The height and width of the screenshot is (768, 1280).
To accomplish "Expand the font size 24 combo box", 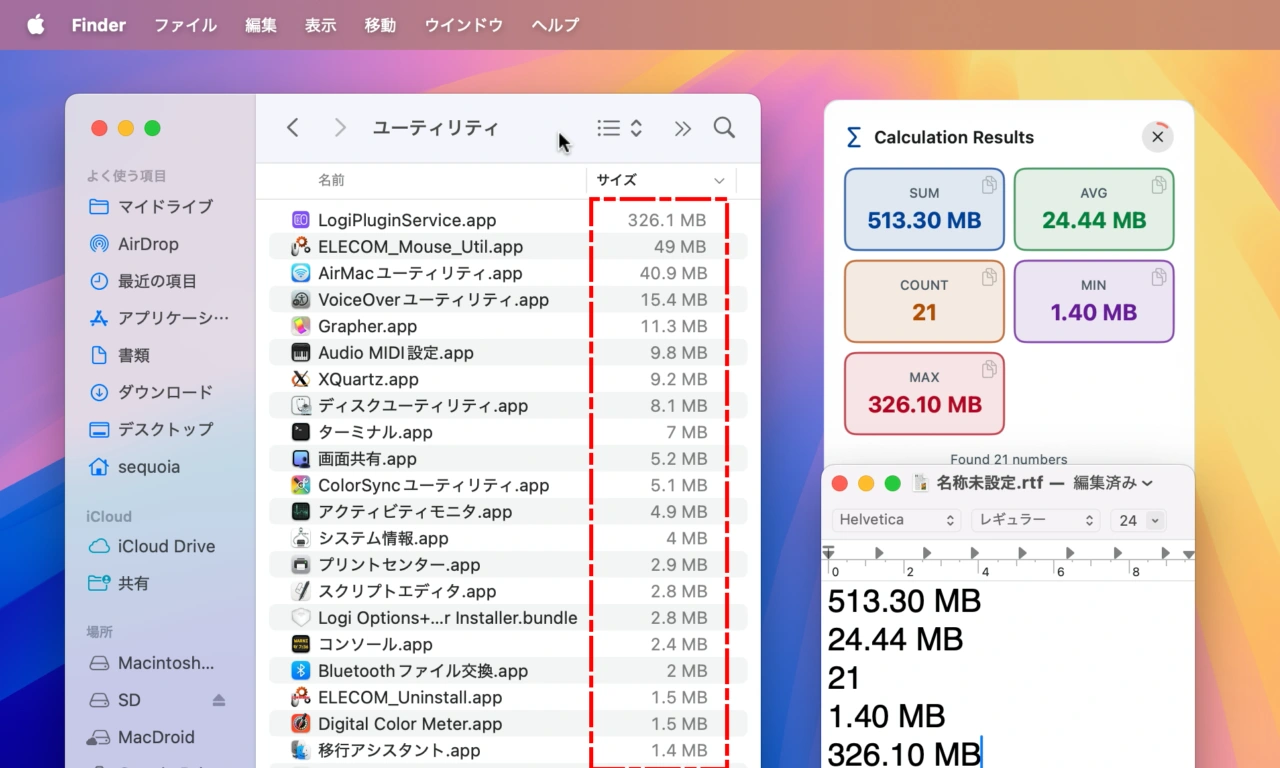I will (1156, 520).
